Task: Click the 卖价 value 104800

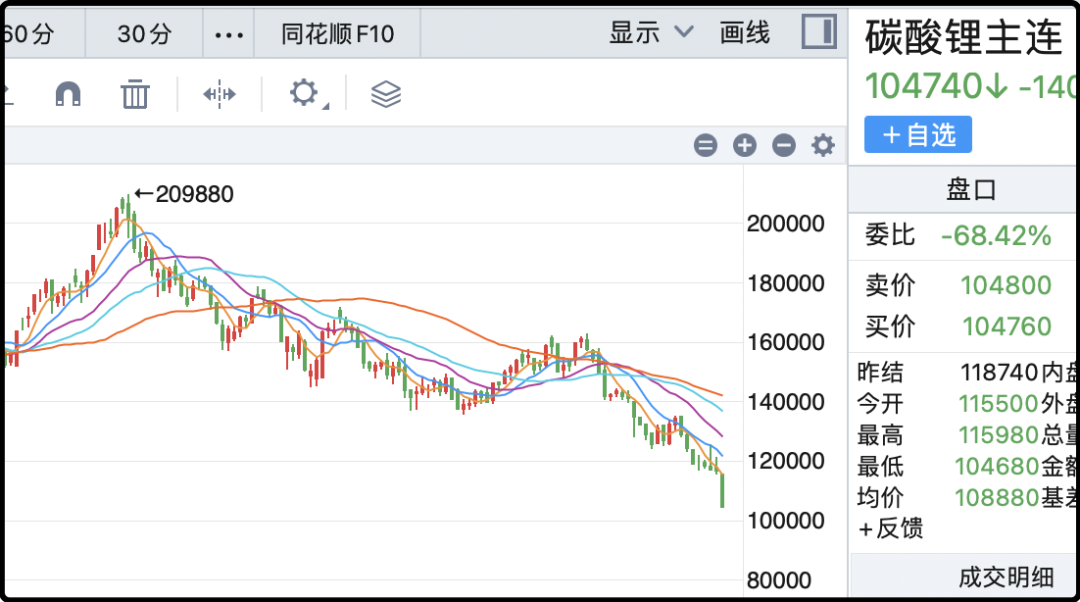Action: click(1006, 285)
